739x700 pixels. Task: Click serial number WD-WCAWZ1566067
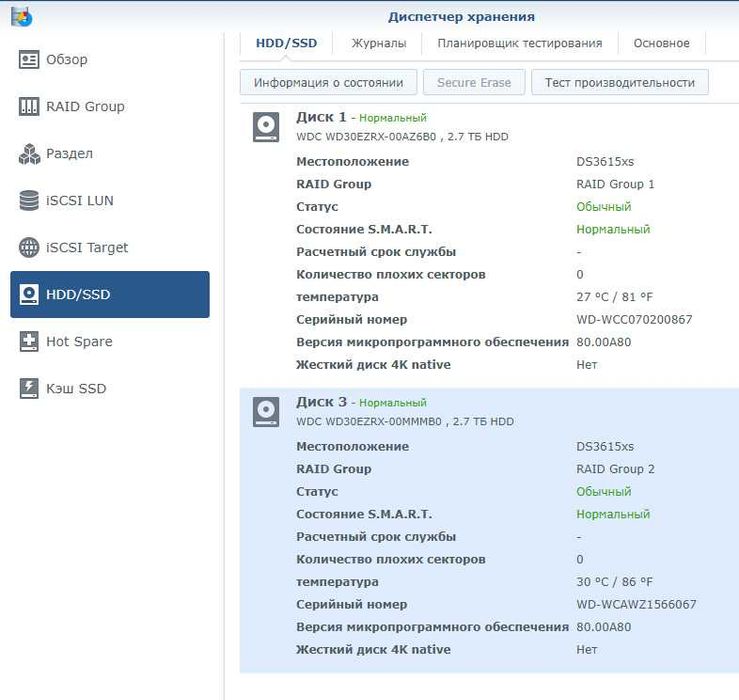(636, 604)
